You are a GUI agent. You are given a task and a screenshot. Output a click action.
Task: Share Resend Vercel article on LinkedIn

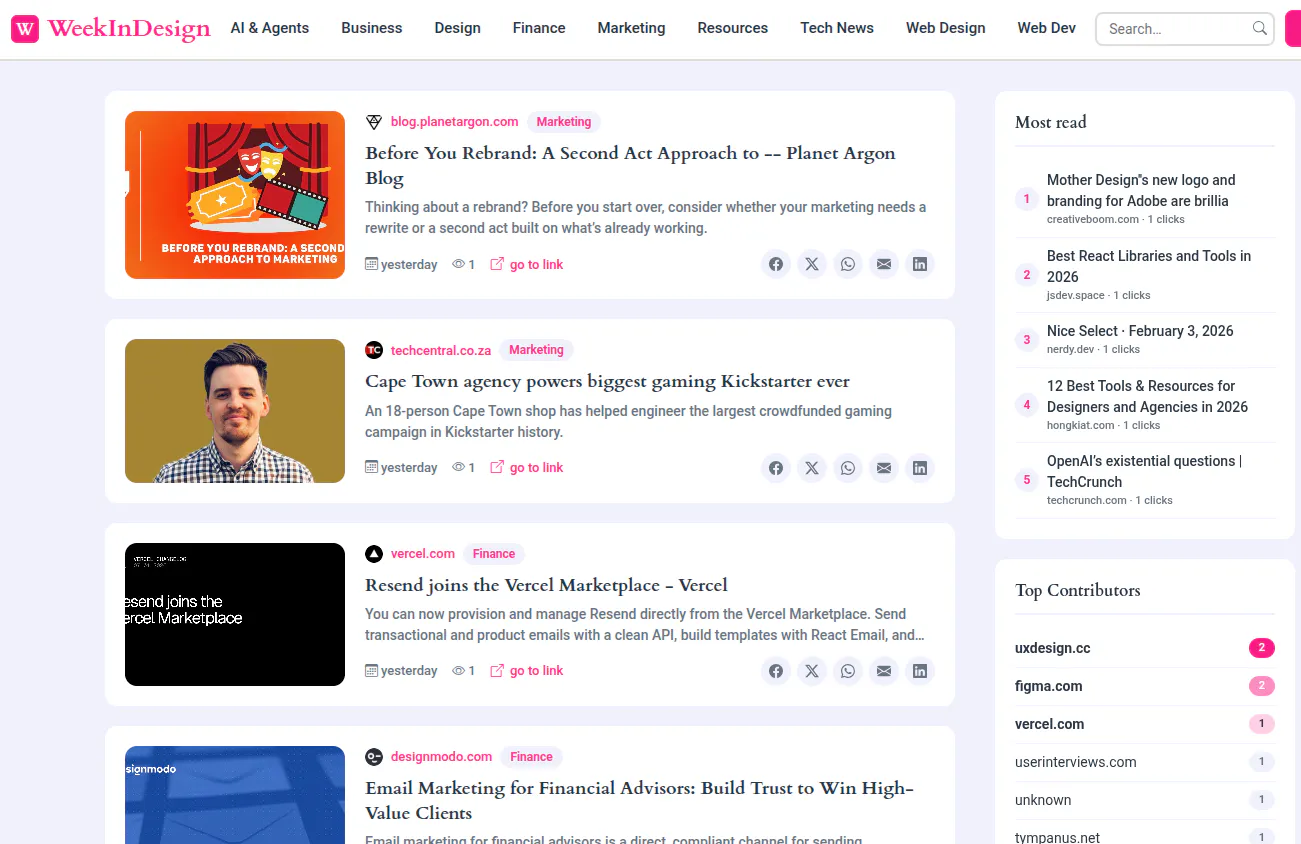click(920, 670)
